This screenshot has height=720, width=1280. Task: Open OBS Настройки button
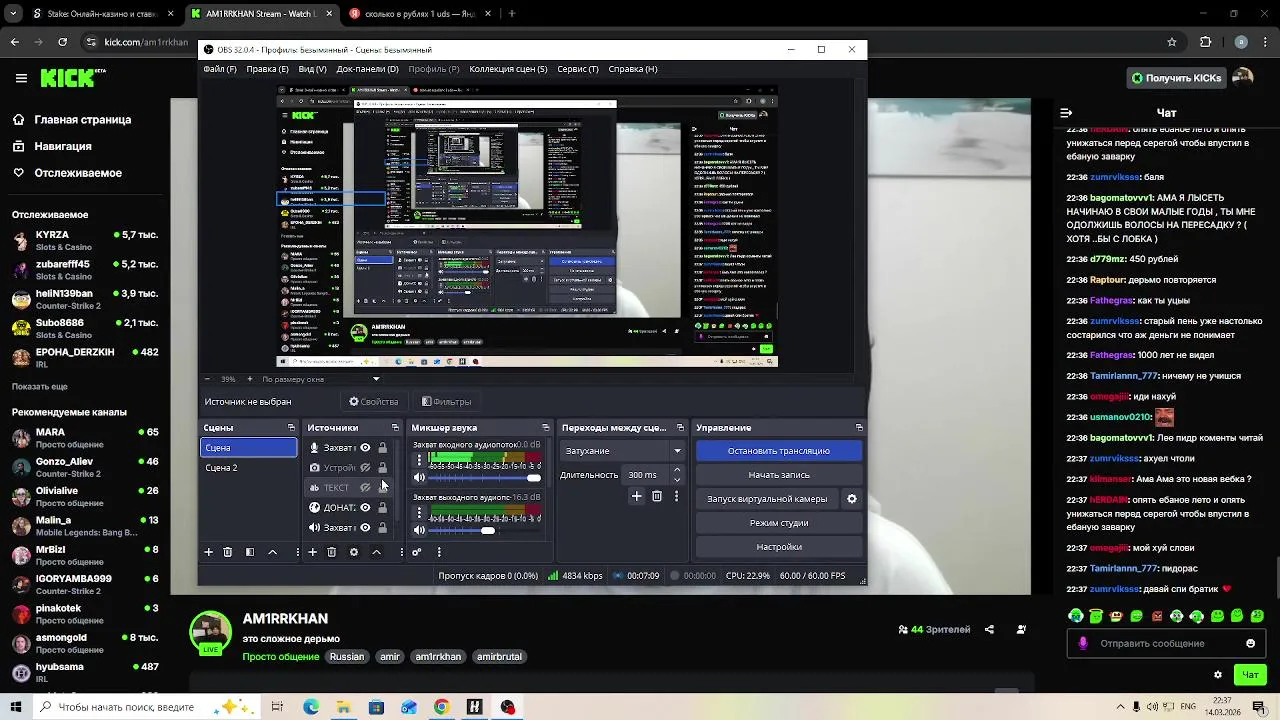[779, 547]
